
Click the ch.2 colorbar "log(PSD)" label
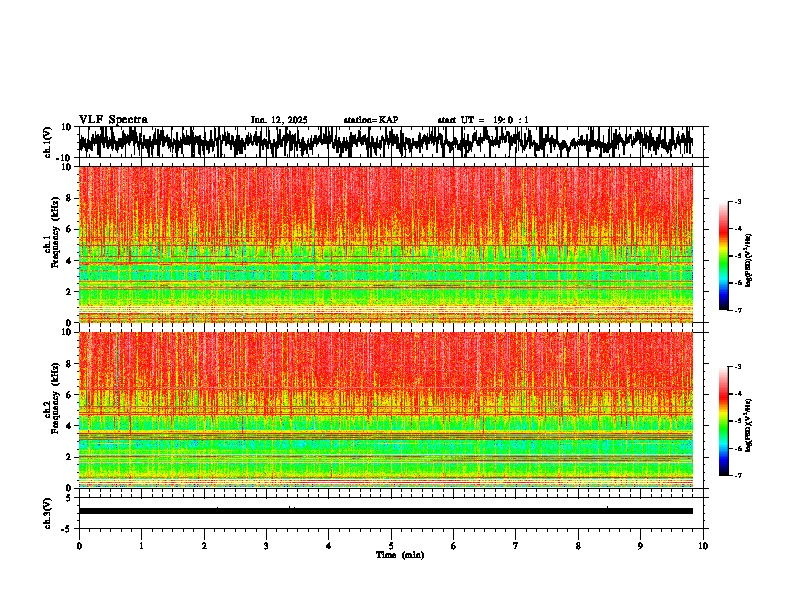click(x=748, y=425)
